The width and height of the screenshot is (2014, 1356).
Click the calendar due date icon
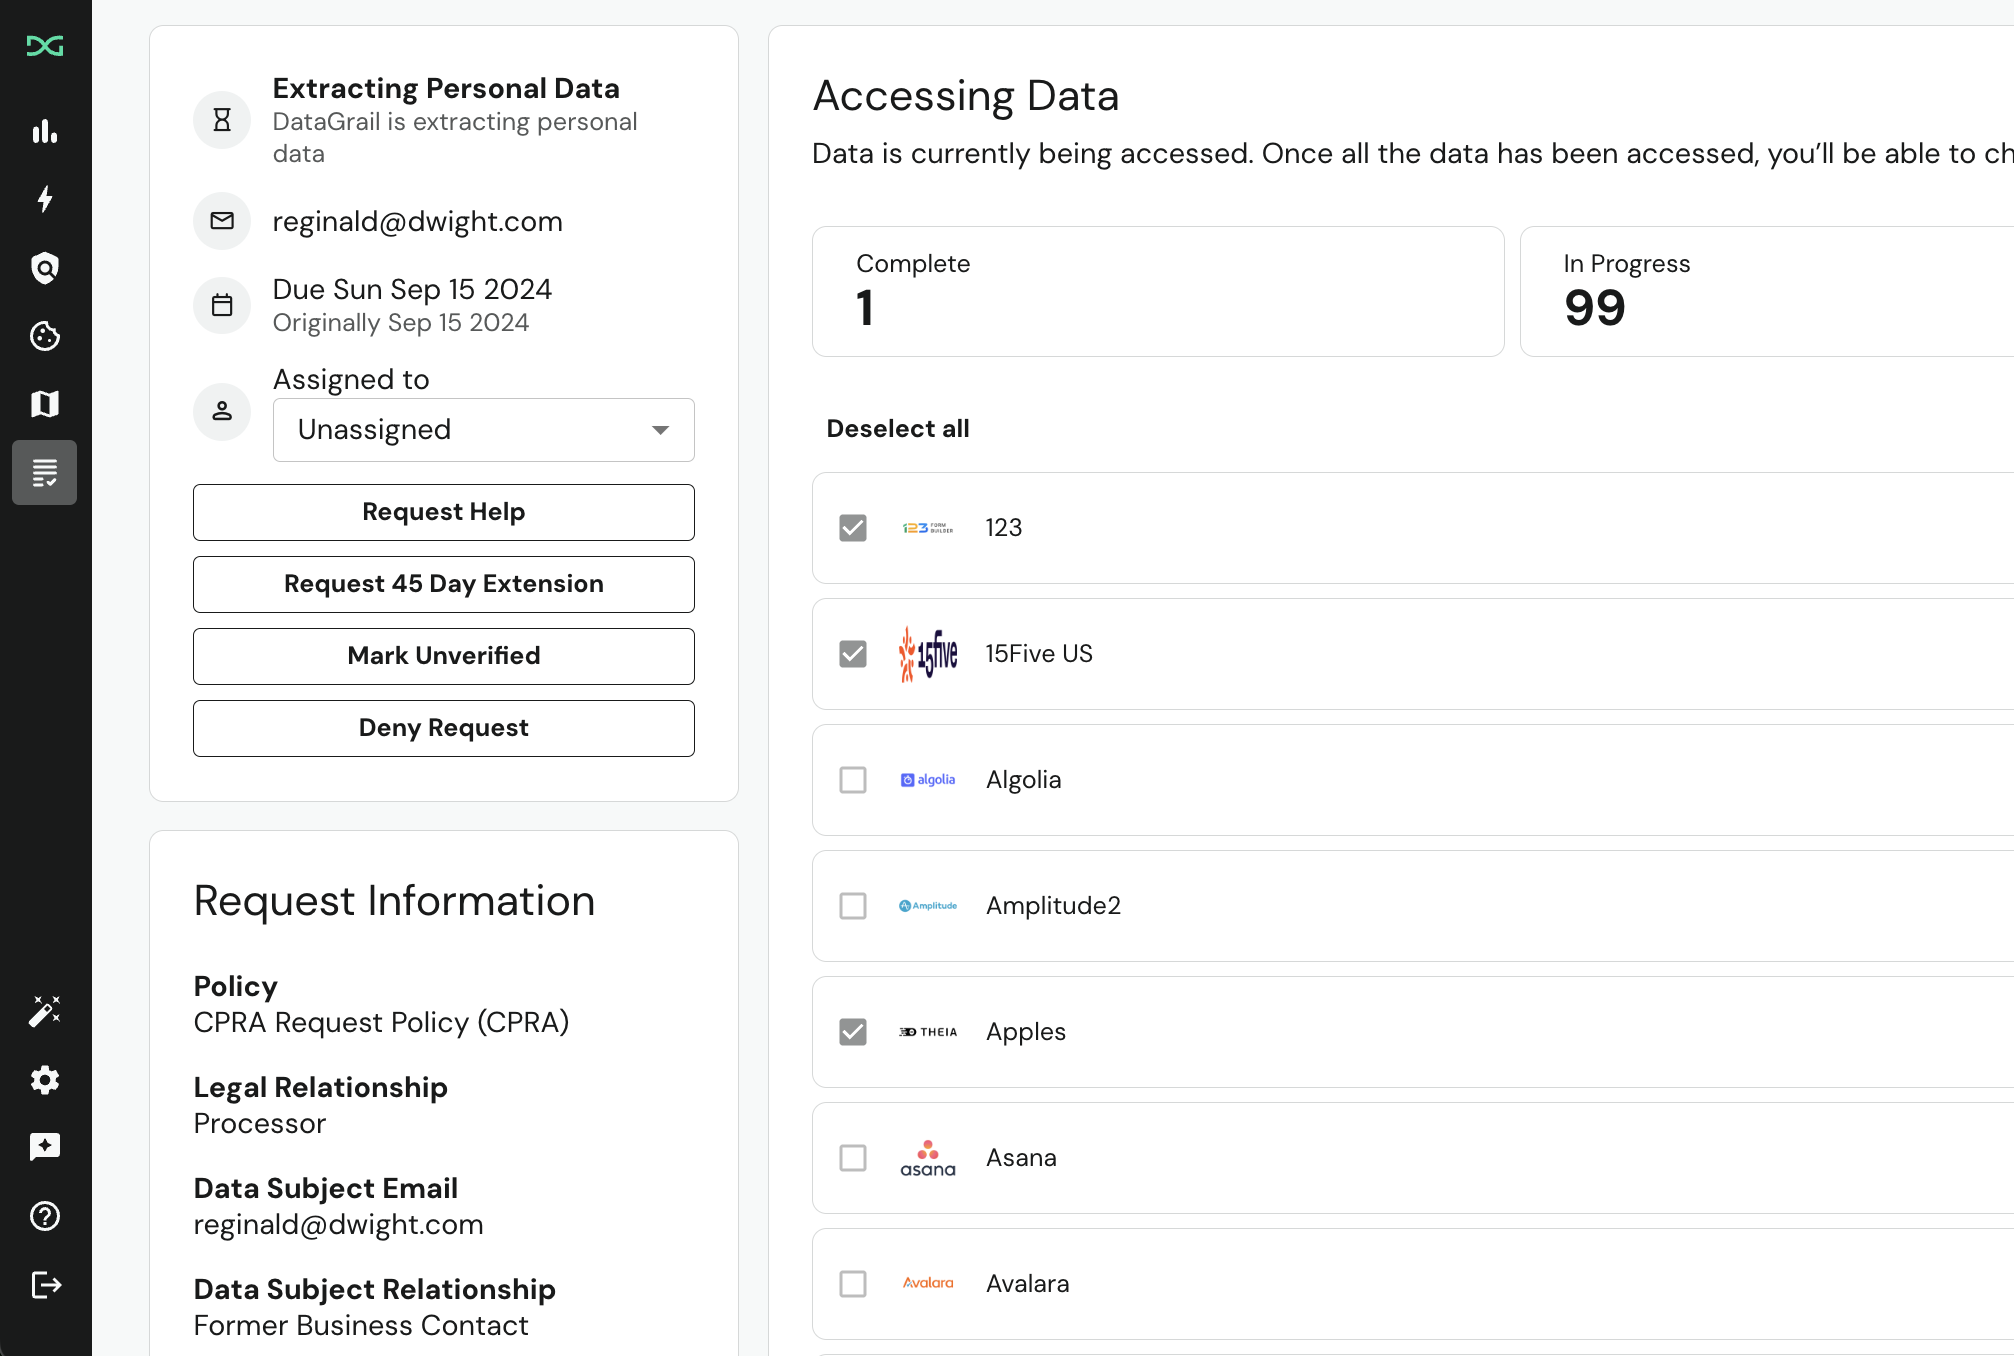[x=222, y=305]
